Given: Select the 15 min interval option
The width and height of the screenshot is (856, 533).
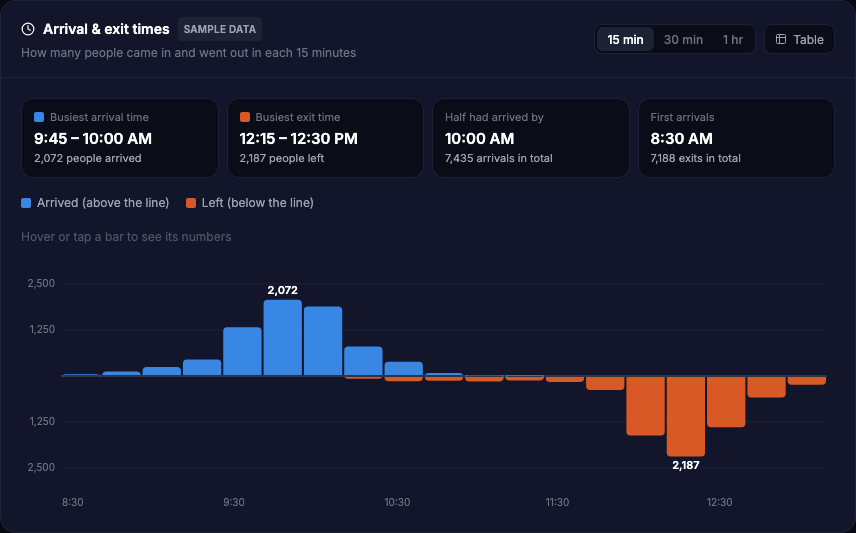Looking at the screenshot, I should (625, 39).
